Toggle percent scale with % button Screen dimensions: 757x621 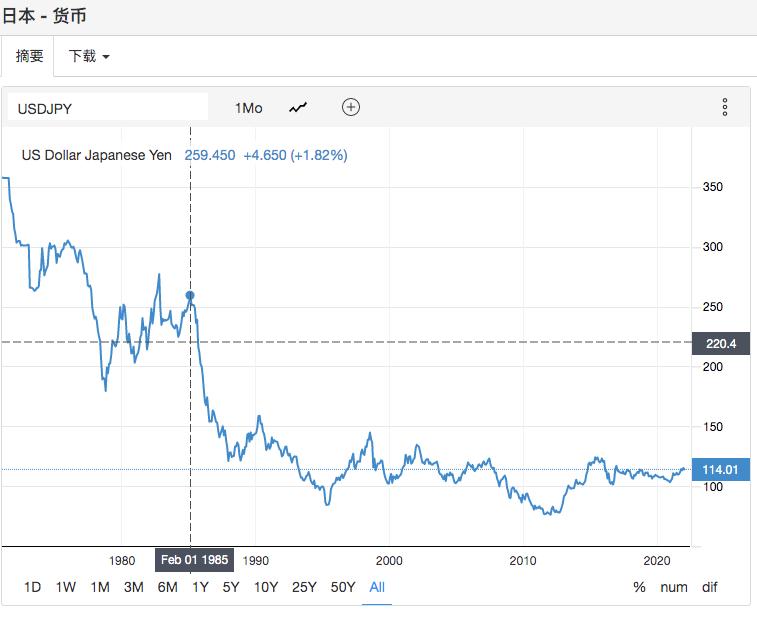(x=639, y=587)
